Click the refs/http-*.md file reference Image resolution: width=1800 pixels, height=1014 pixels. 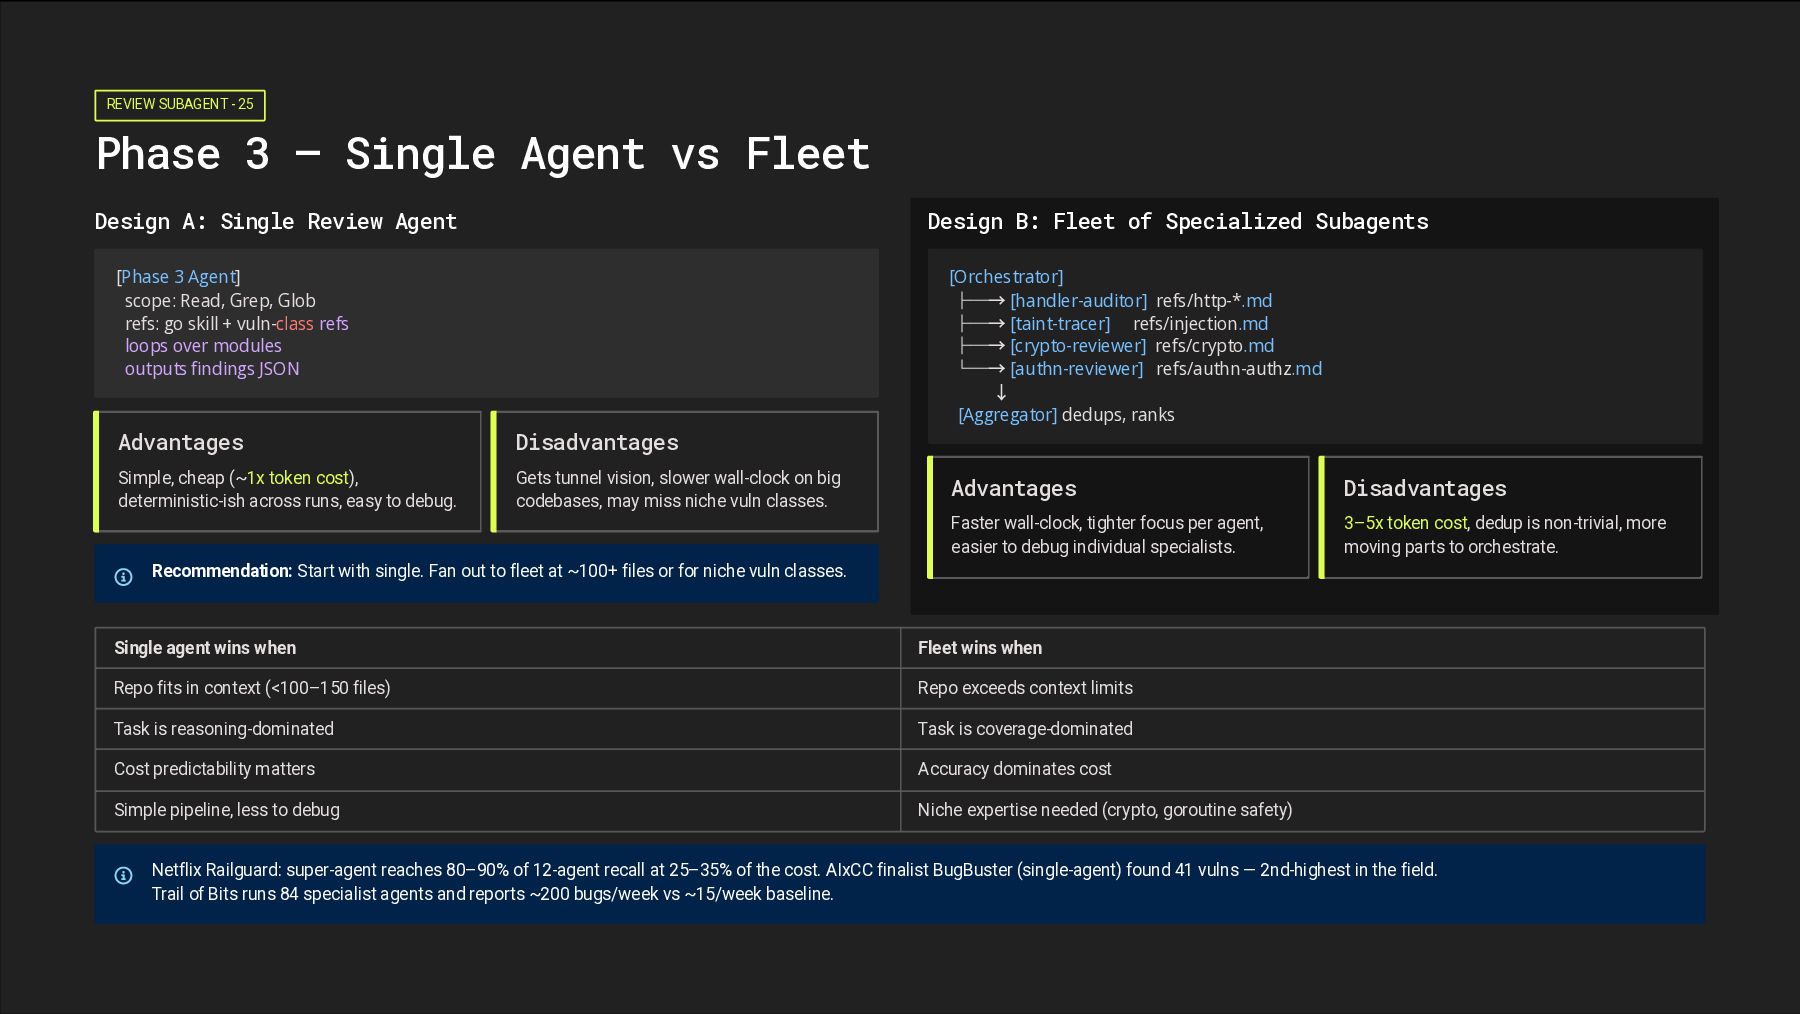coord(1214,301)
